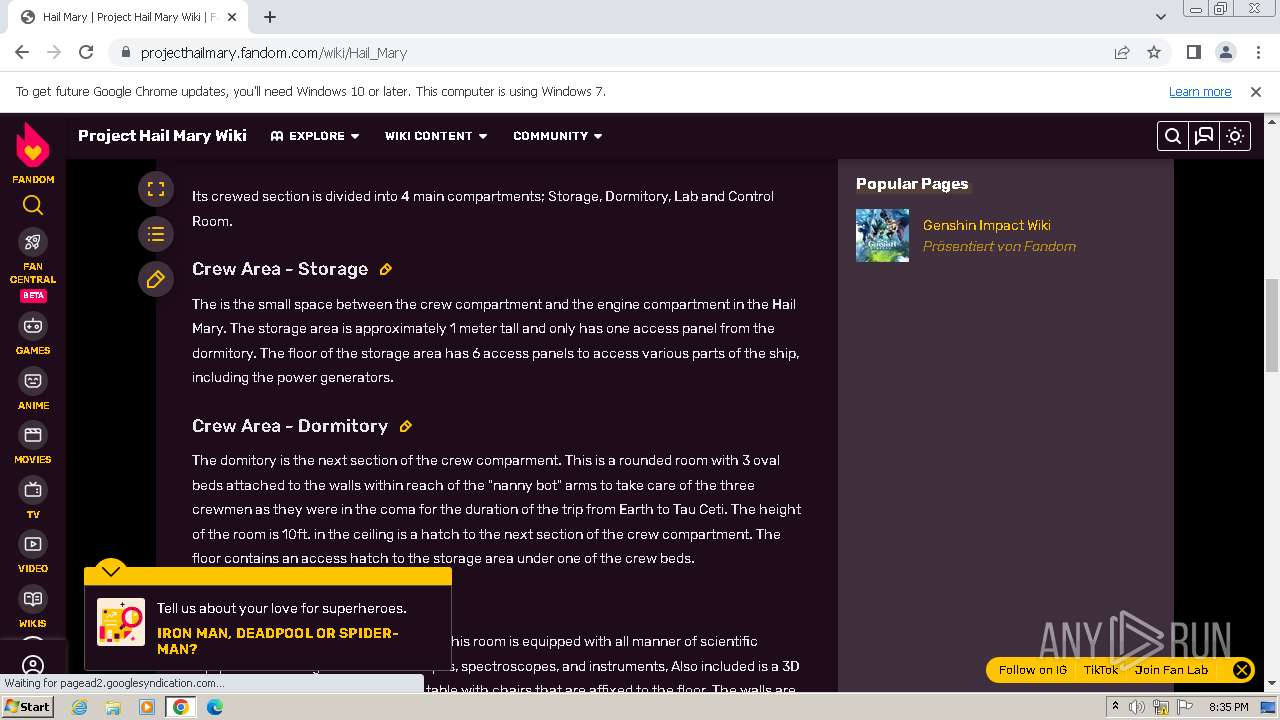Viewport: 1280px width, 720px height.
Task: Open Wikis section in sidebar
Action: click(x=33, y=608)
